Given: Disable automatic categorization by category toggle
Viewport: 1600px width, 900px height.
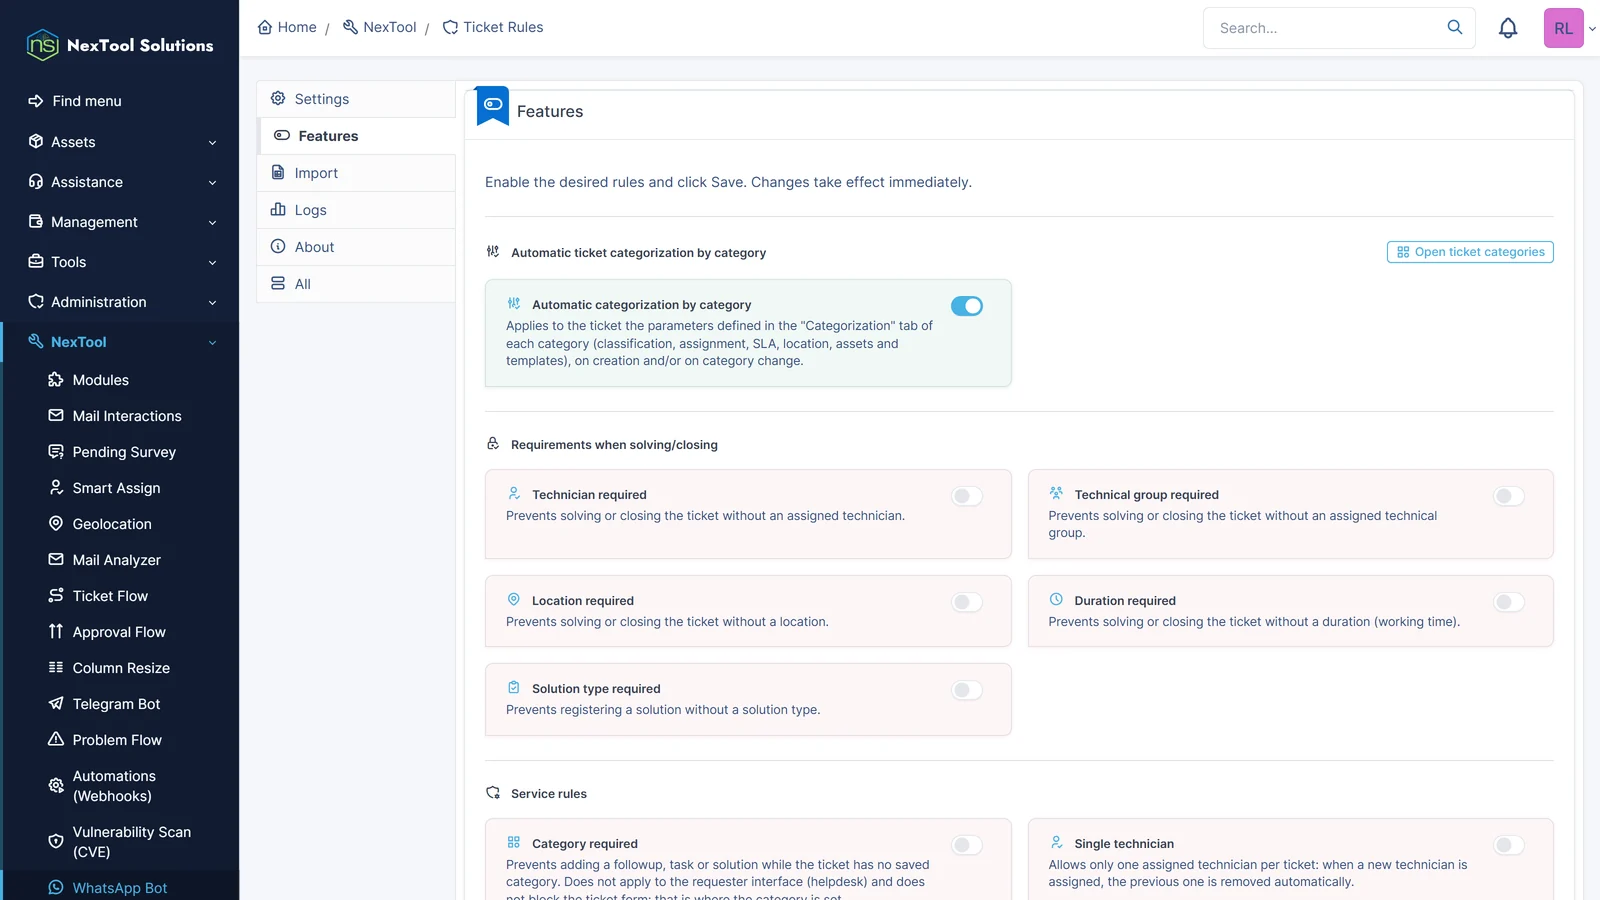Looking at the screenshot, I should tap(967, 306).
